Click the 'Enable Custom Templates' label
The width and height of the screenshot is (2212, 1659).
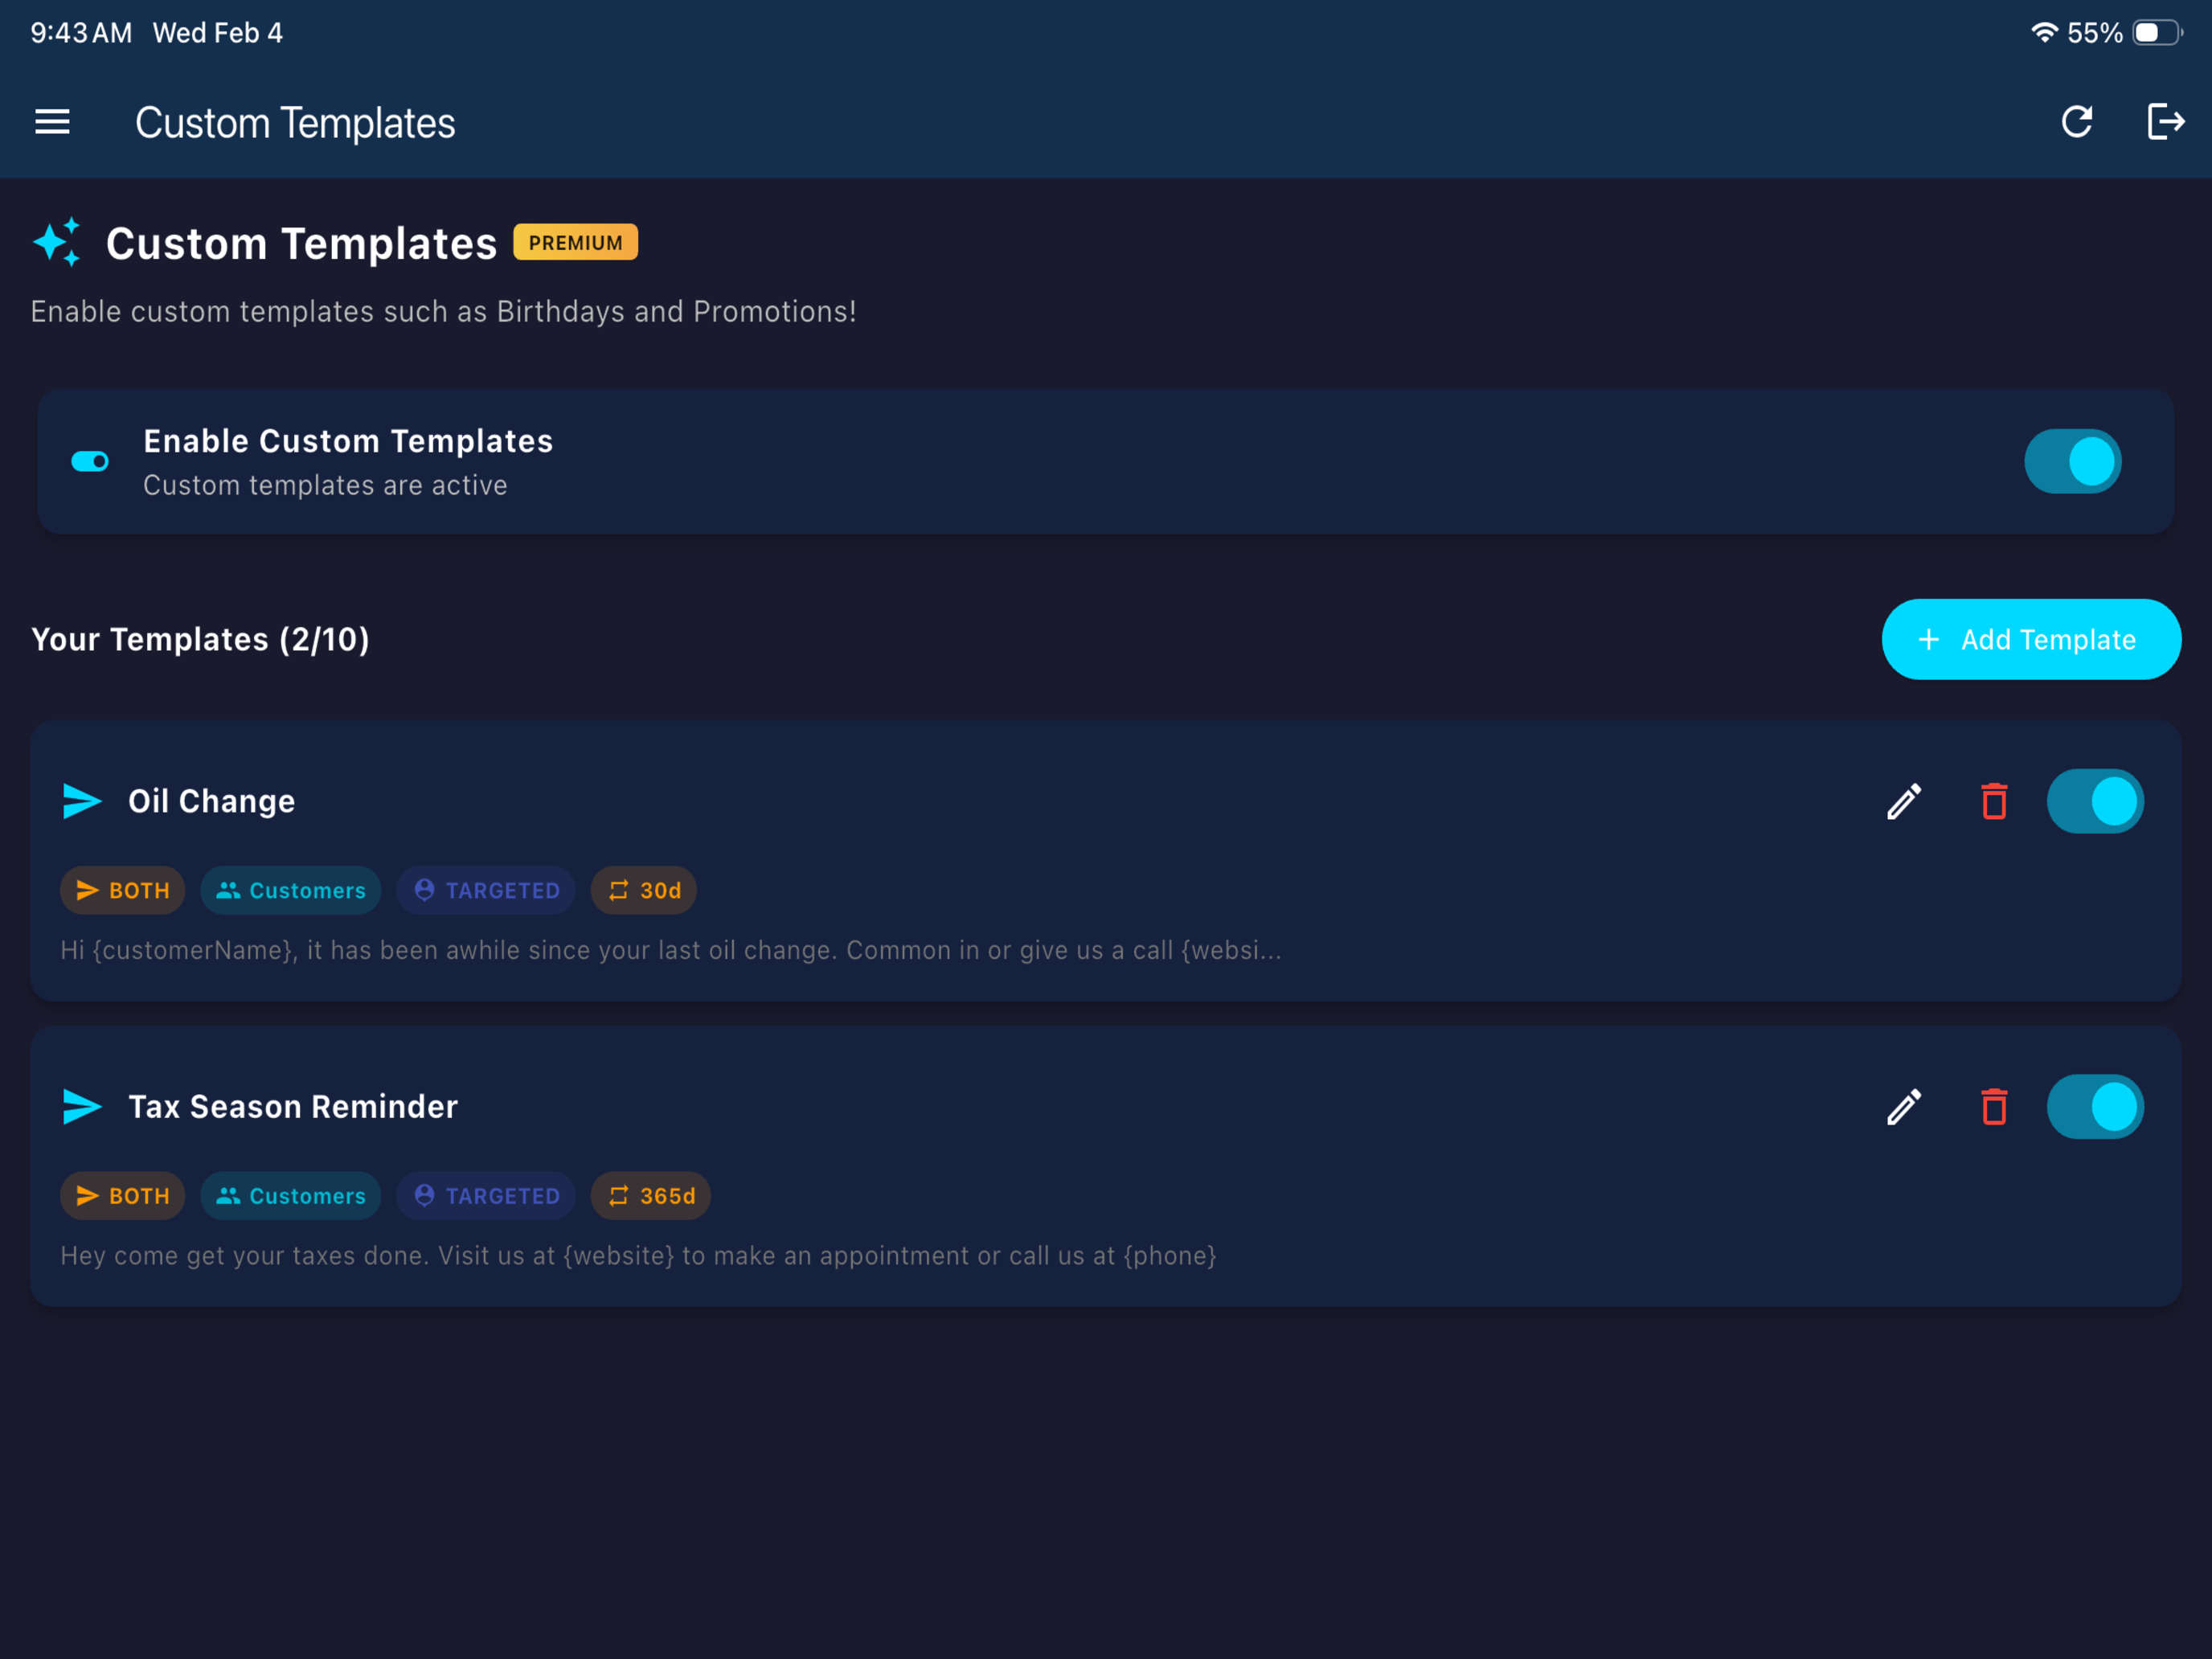tap(348, 441)
